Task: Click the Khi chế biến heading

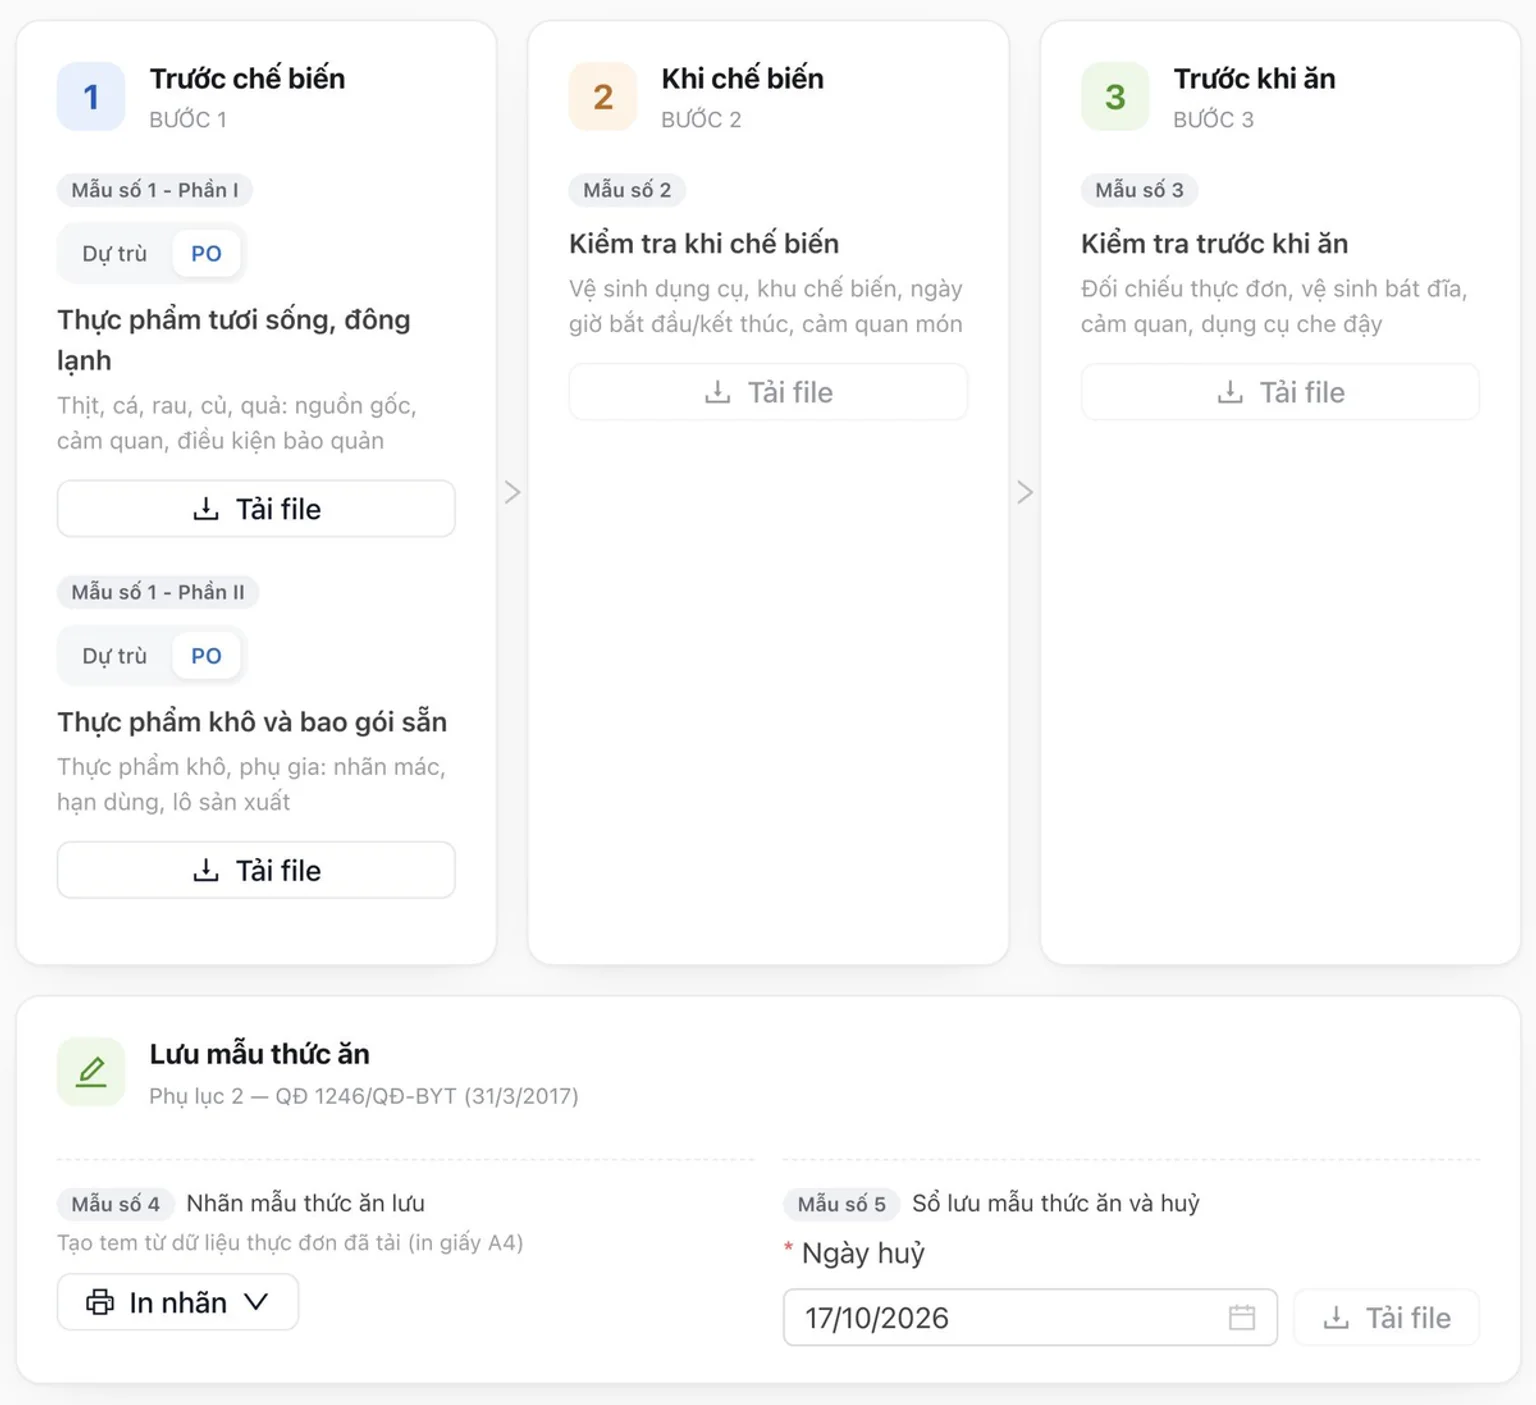Action: pos(743,79)
